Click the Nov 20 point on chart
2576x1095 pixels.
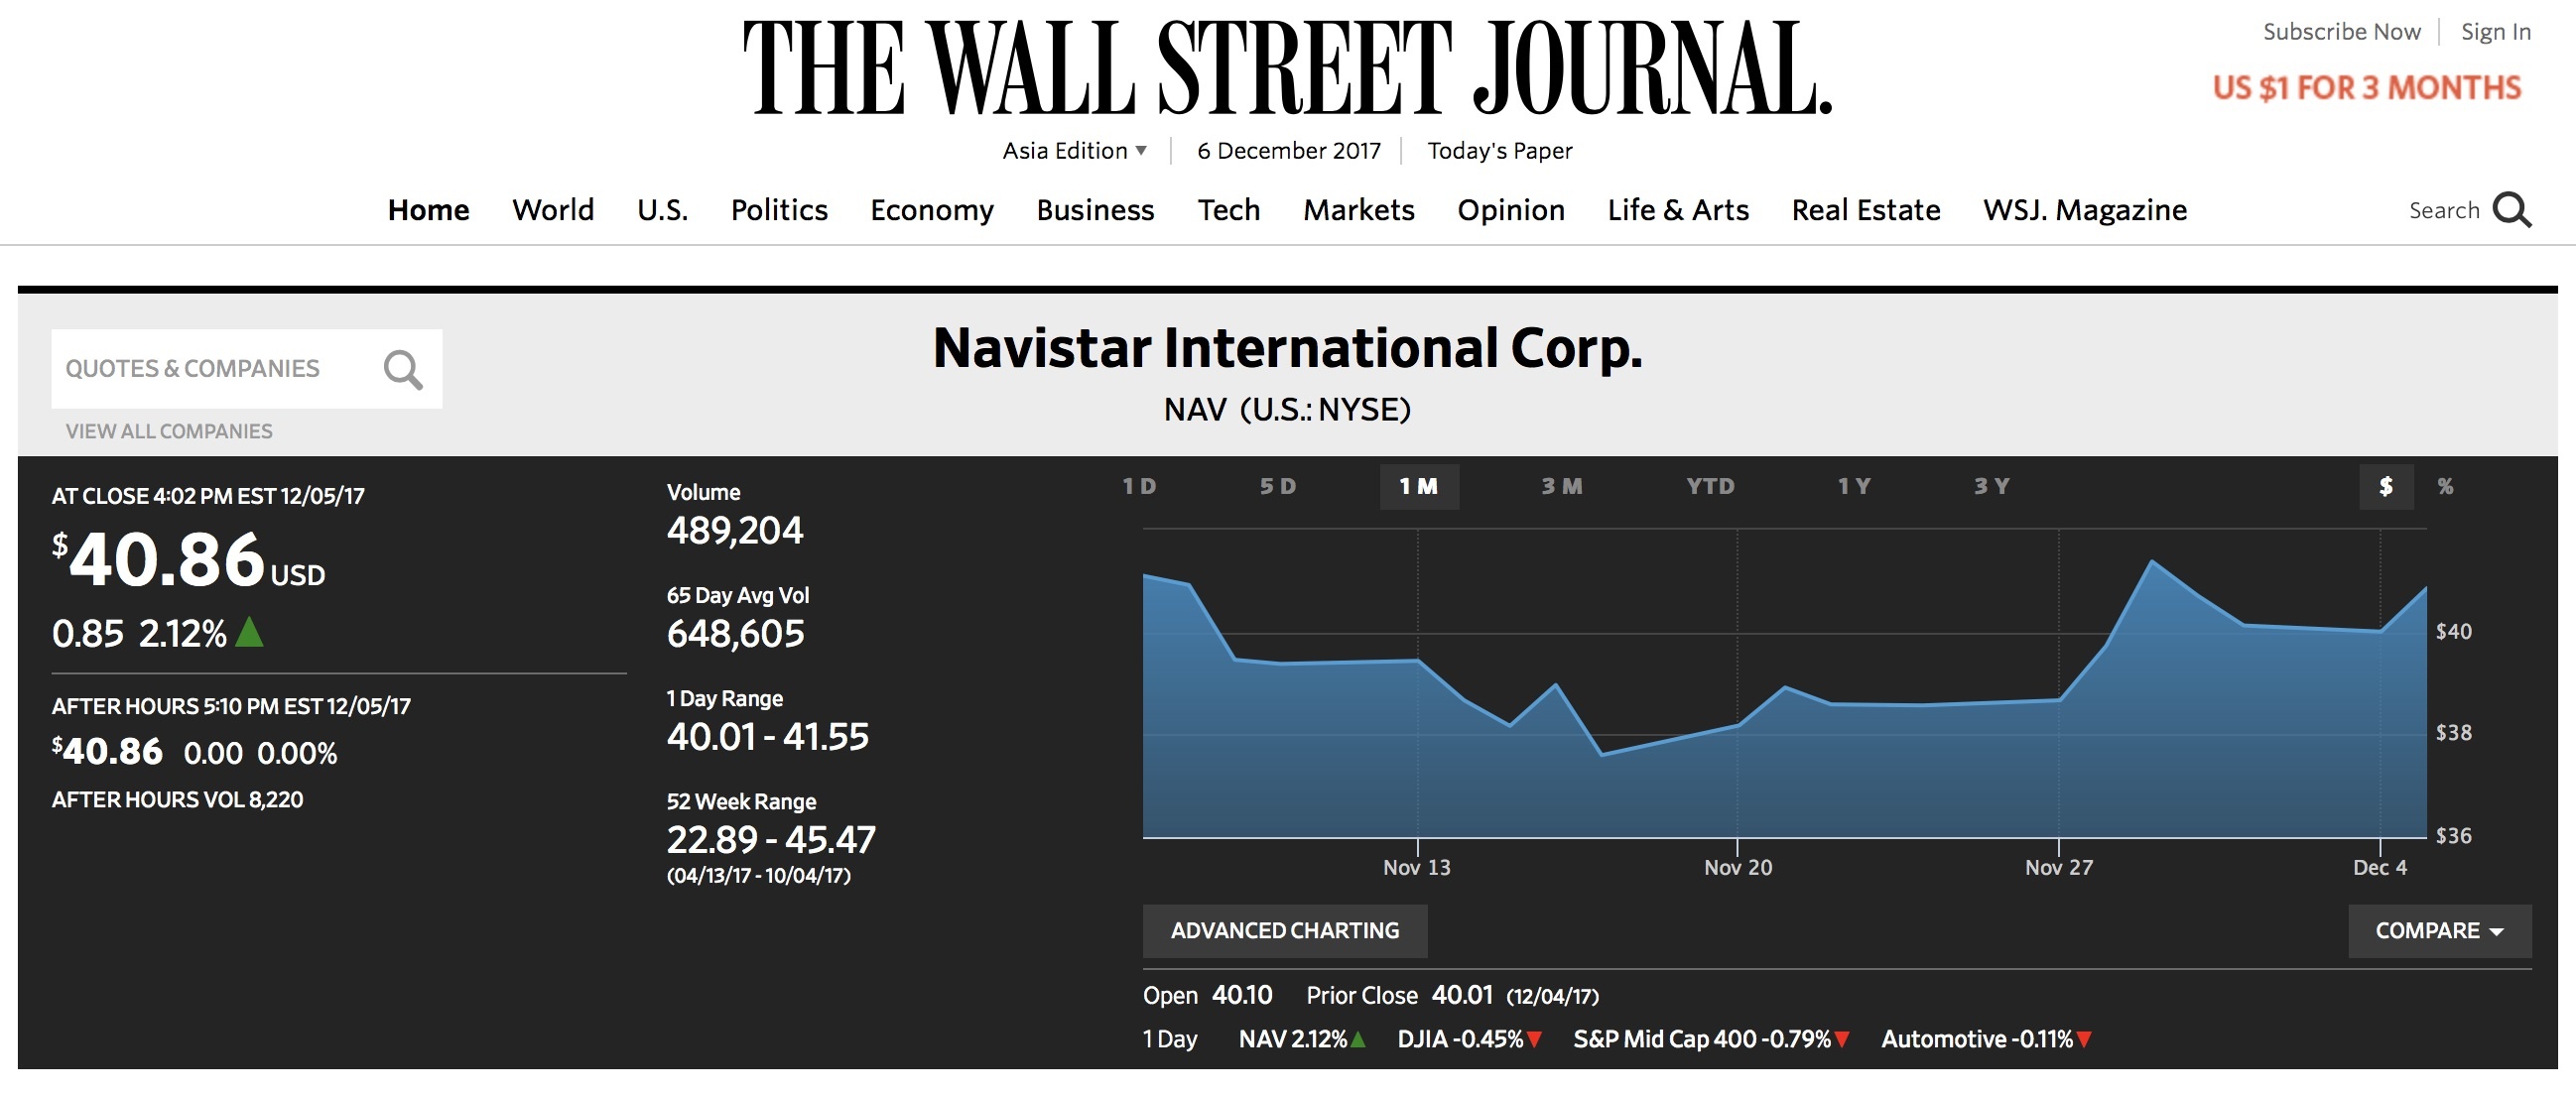point(1737,725)
